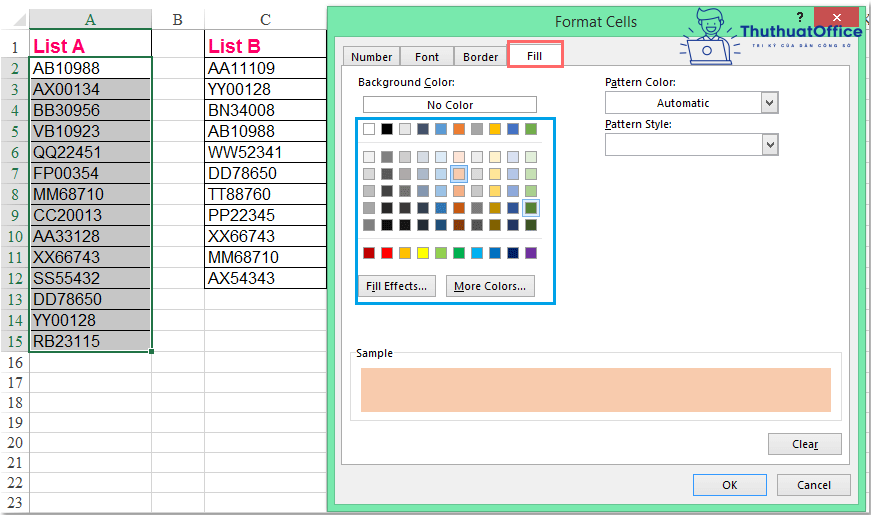This screenshot has width=871, height=515.
Task: Select cell 'AA33128' in List A
Action: pos(90,236)
